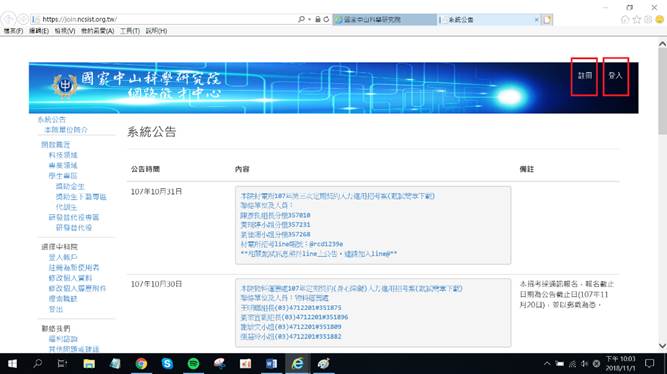667x374 pixels.
Task: Click the smiley feedback icon
Action: tap(659, 20)
